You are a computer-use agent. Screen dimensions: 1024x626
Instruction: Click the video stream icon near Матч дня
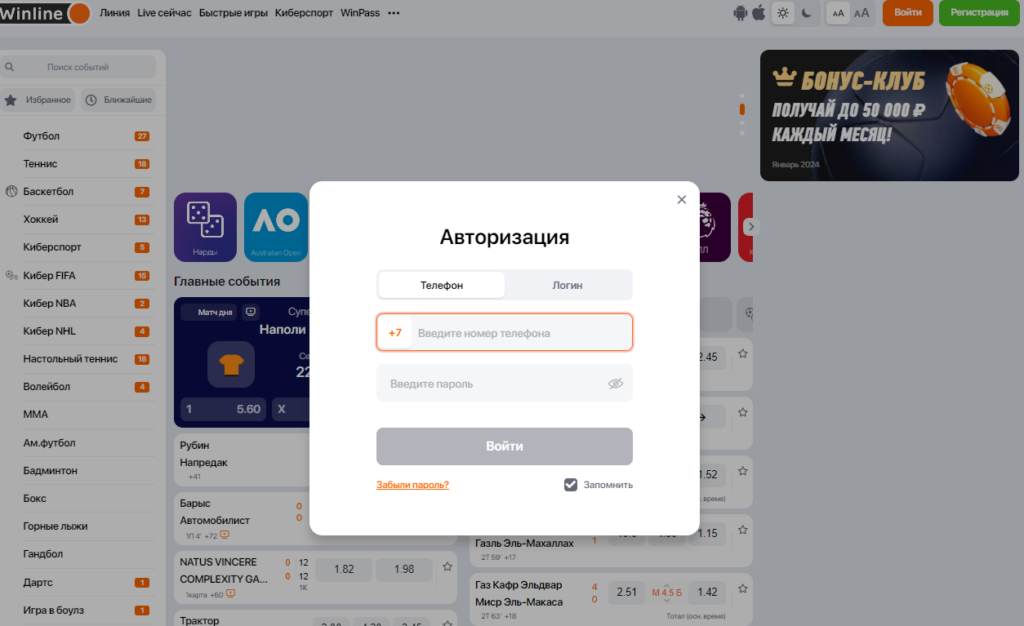click(x=250, y=312)
